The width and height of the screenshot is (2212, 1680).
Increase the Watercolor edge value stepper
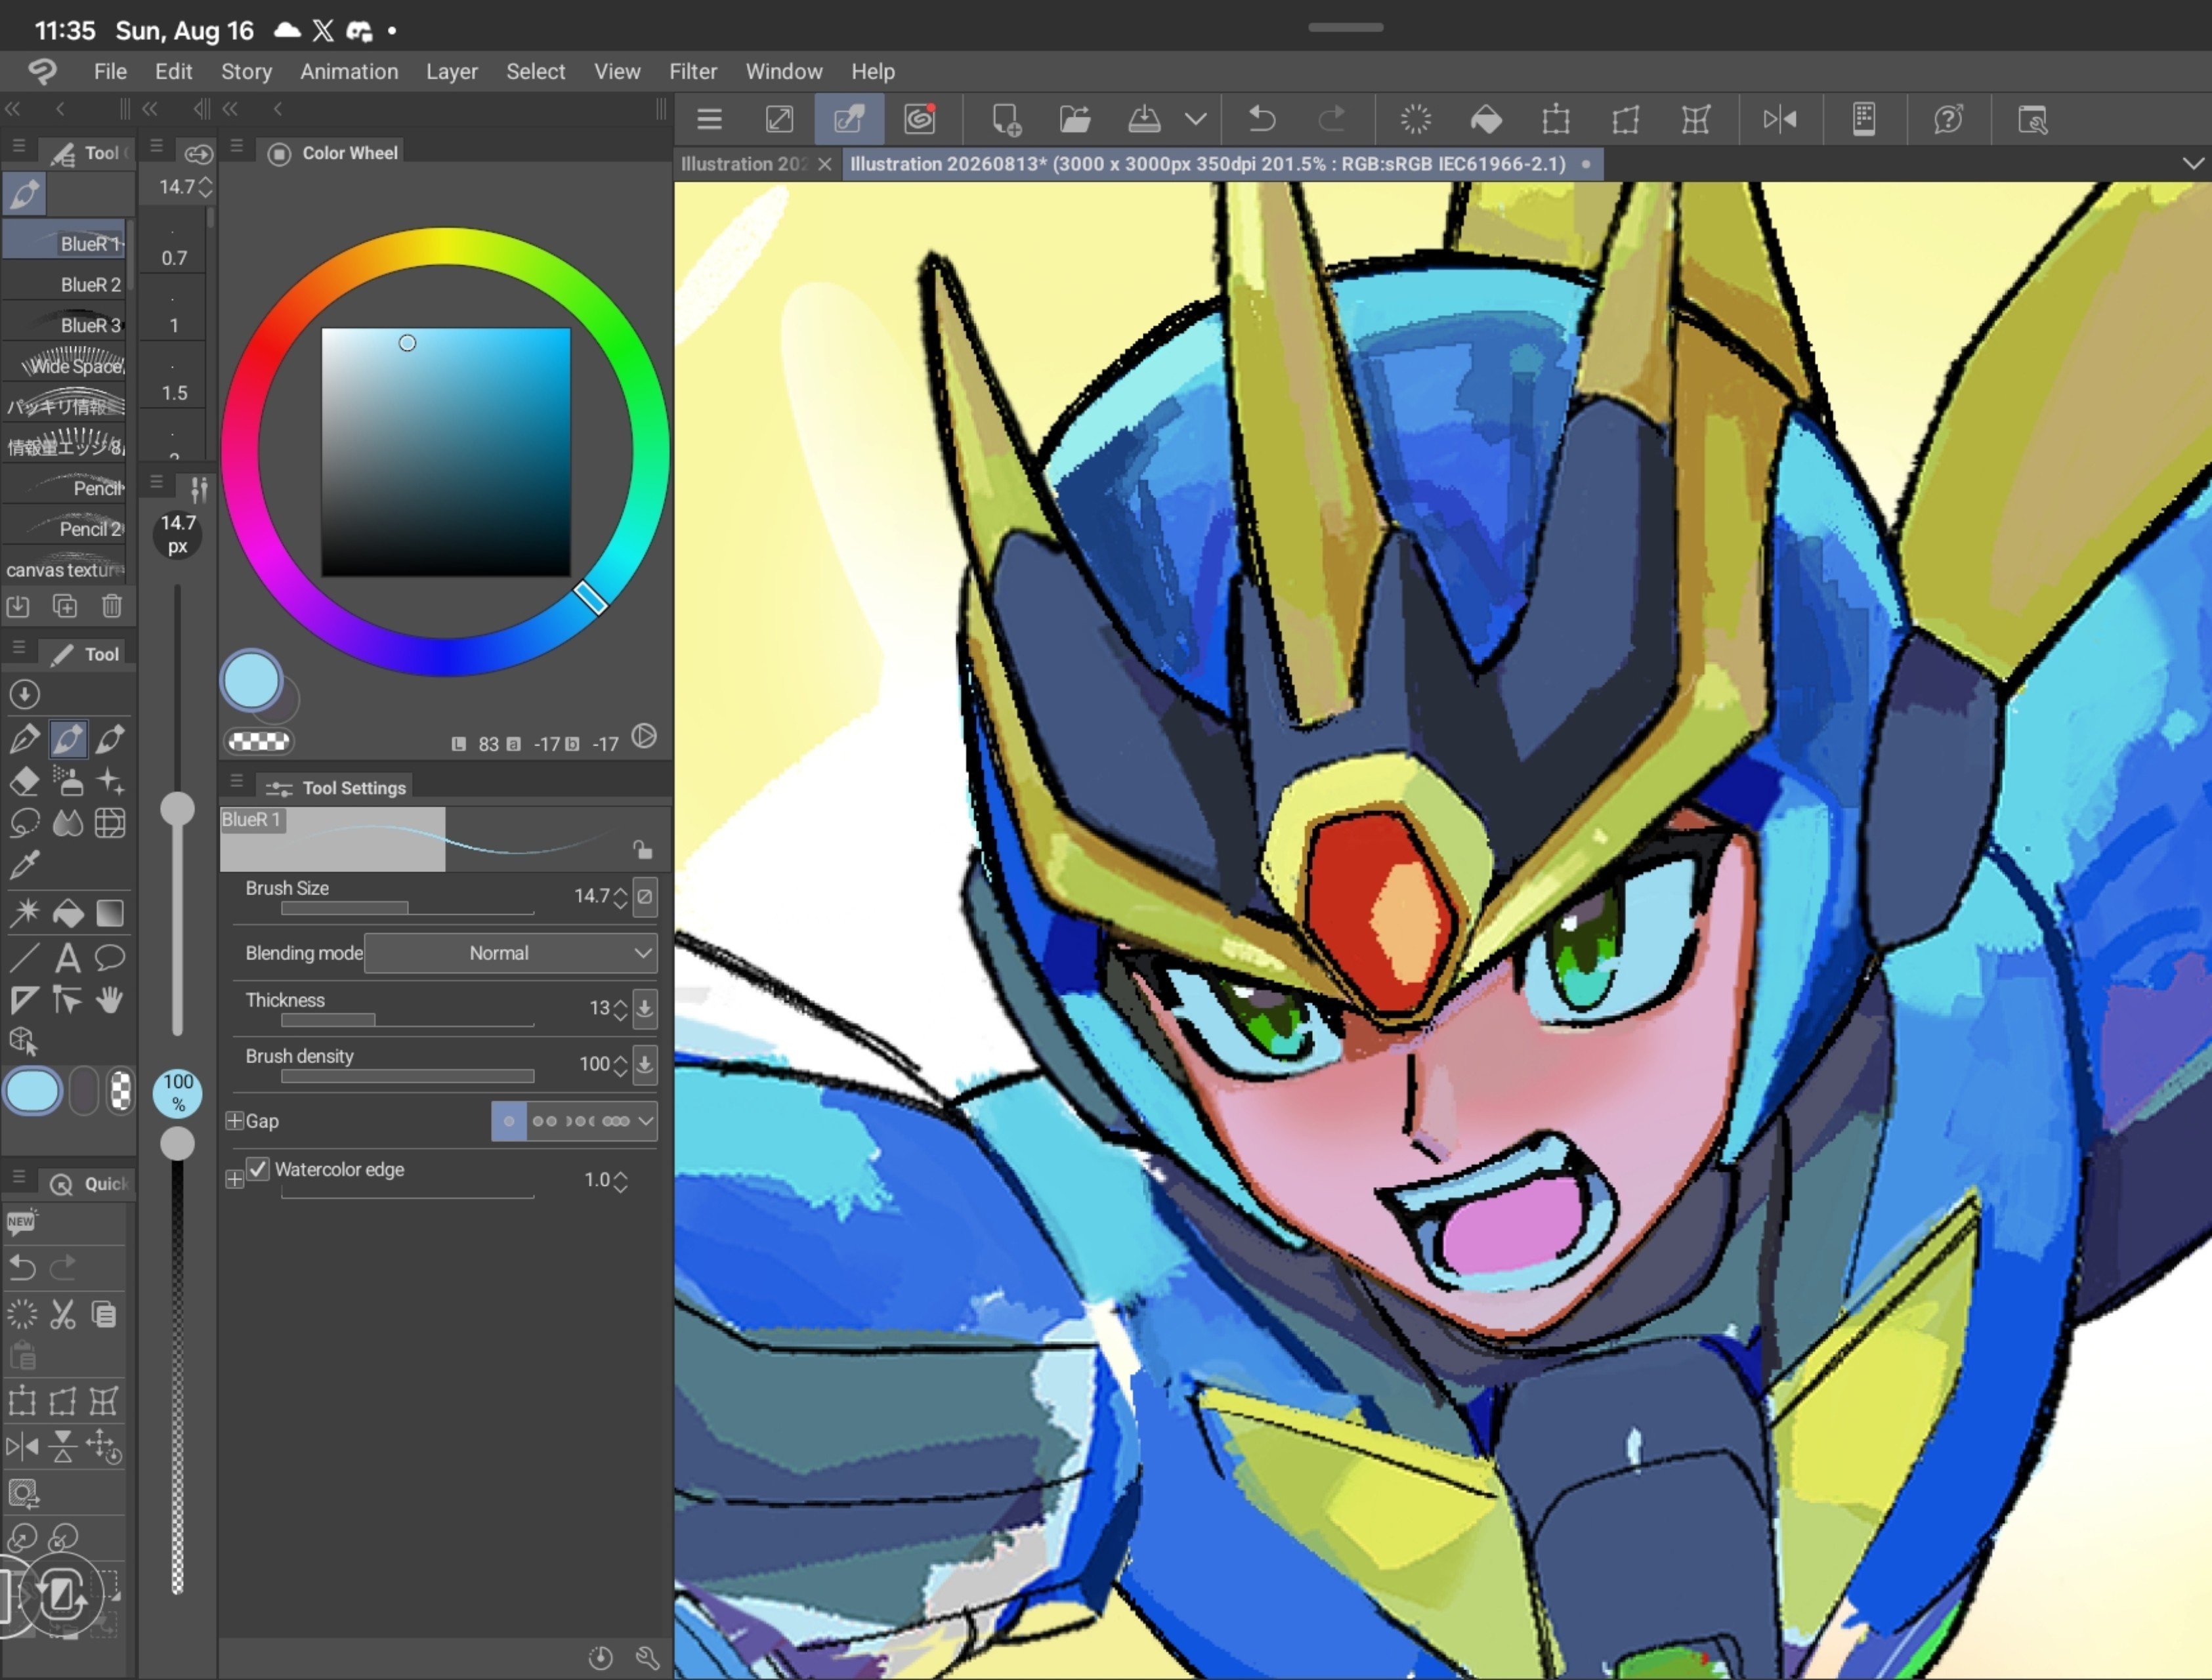[621, 1174]
